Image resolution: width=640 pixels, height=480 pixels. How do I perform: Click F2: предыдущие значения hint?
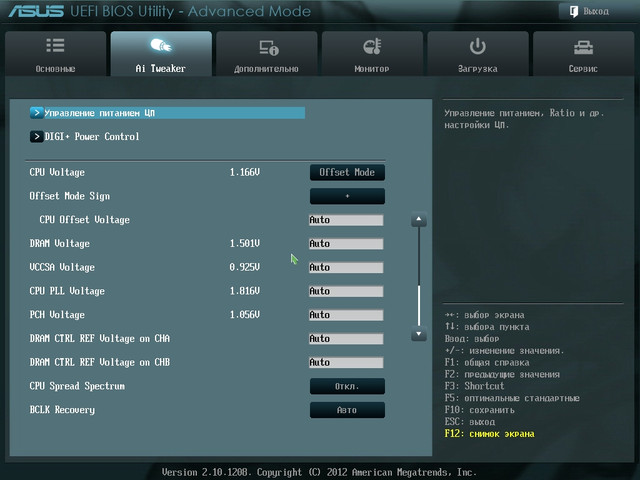pyautogui.click(x=502, y=374)
